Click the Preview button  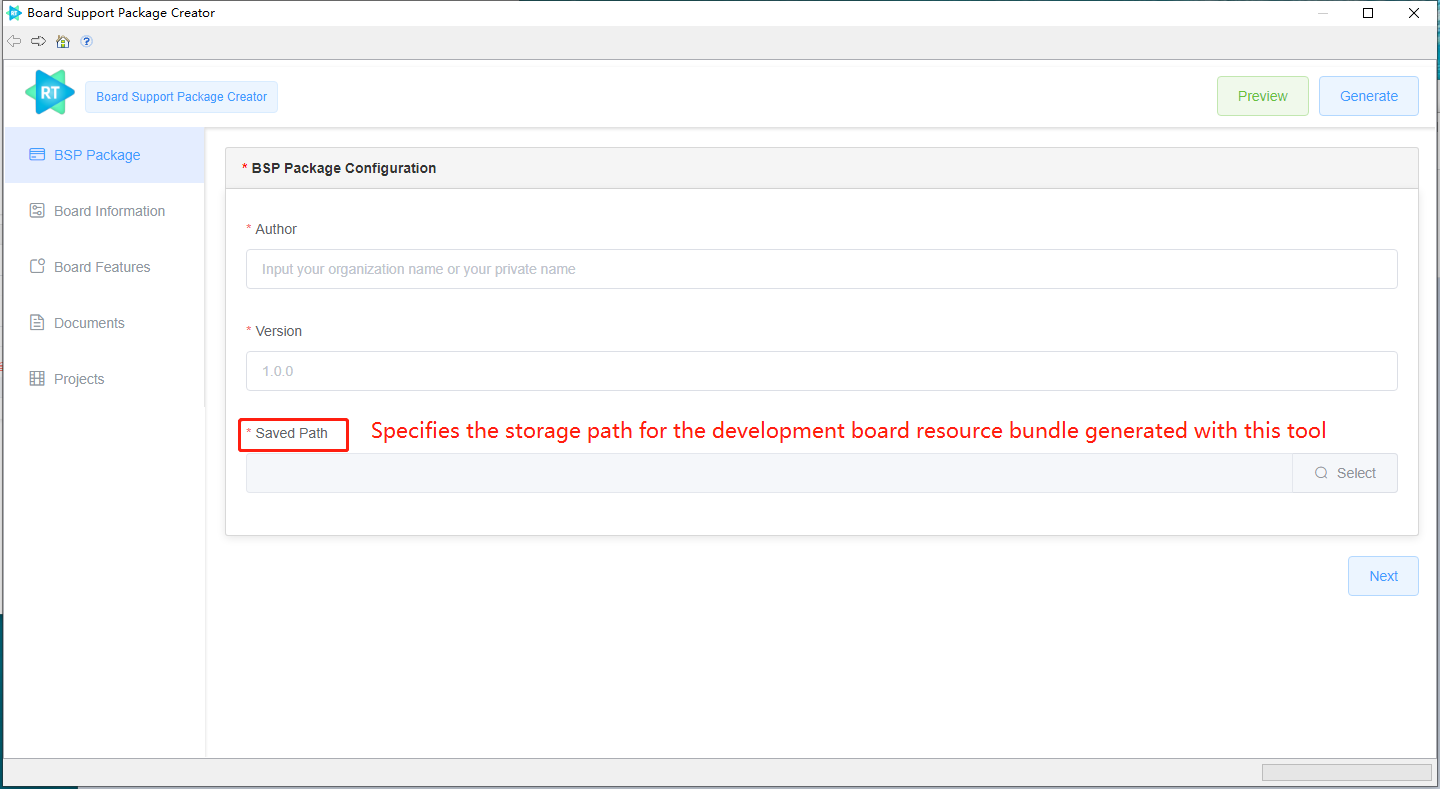pyautogui.click(x=1262, y=95)
